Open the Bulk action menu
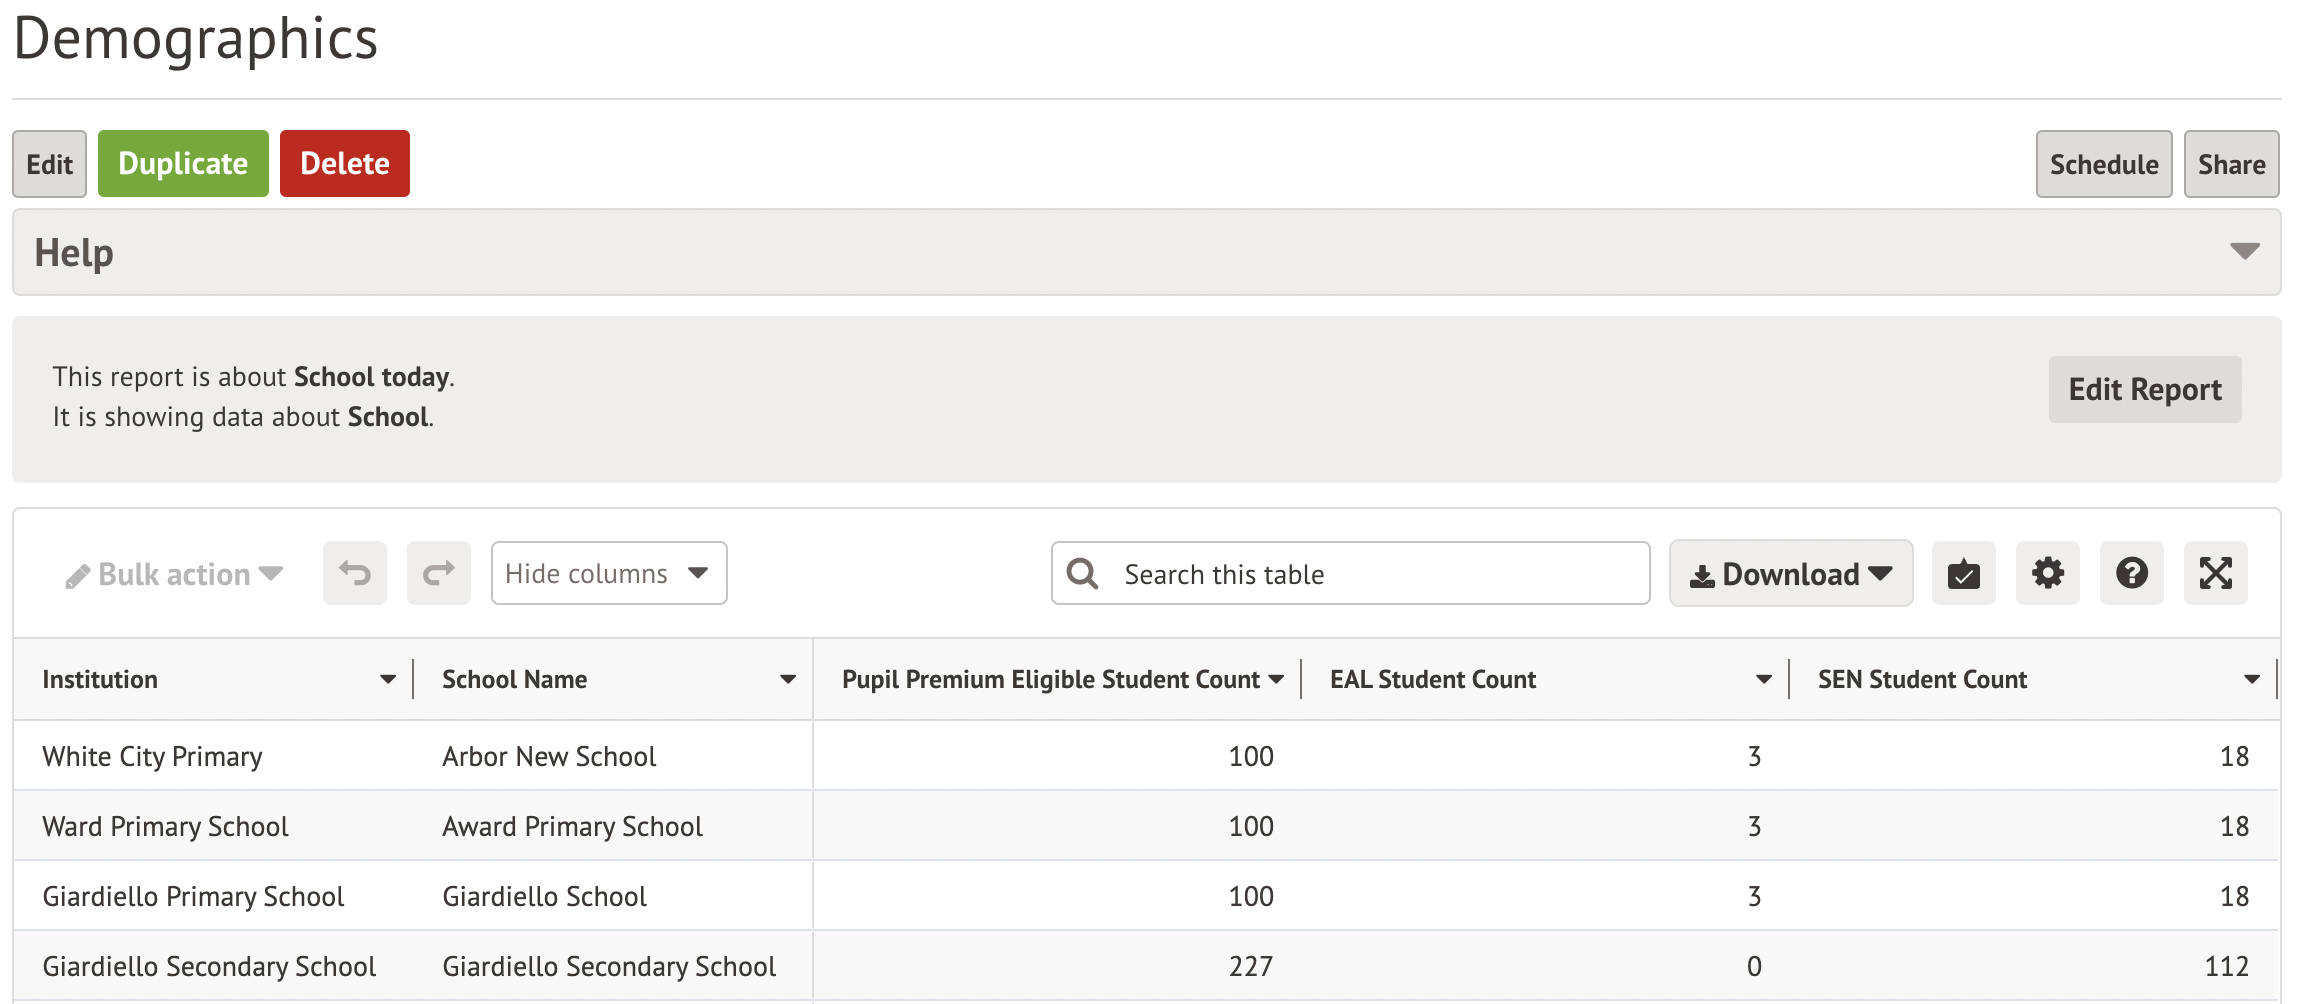 click(x=175, y=574)
